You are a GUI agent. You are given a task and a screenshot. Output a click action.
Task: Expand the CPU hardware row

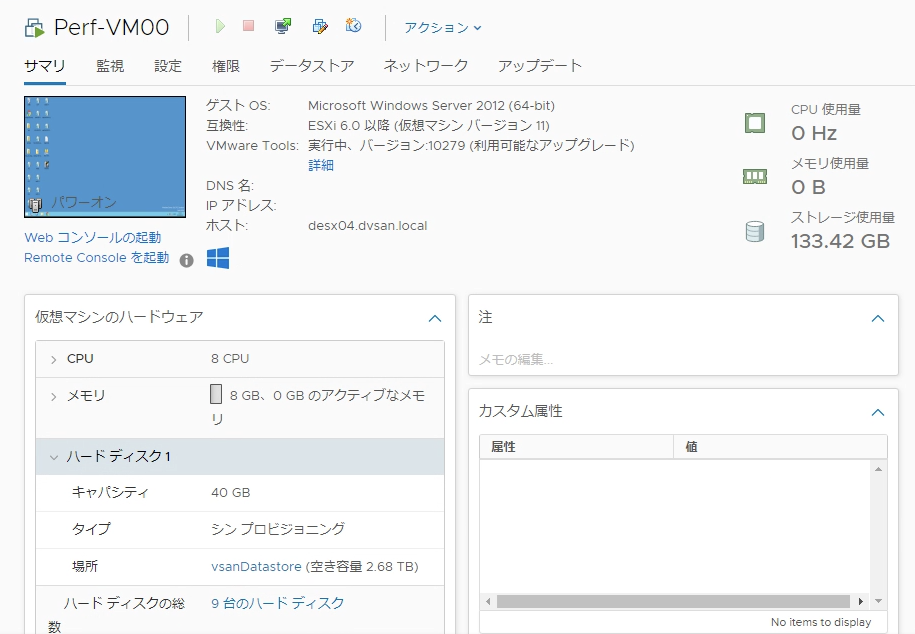pyautogui.click(x=54, y=360)
